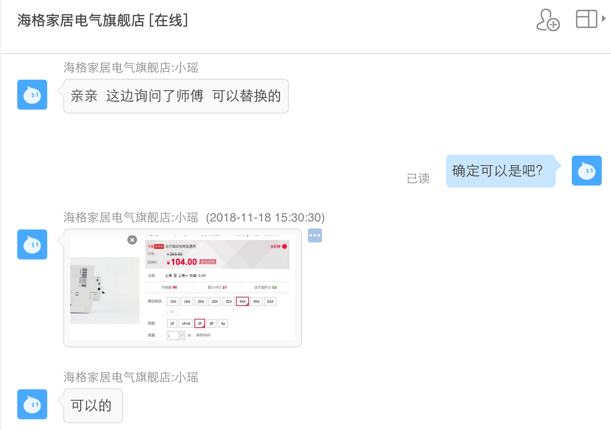Click agent avatar beside image message
Screen dimensions: 611x430
pos(32,245)
